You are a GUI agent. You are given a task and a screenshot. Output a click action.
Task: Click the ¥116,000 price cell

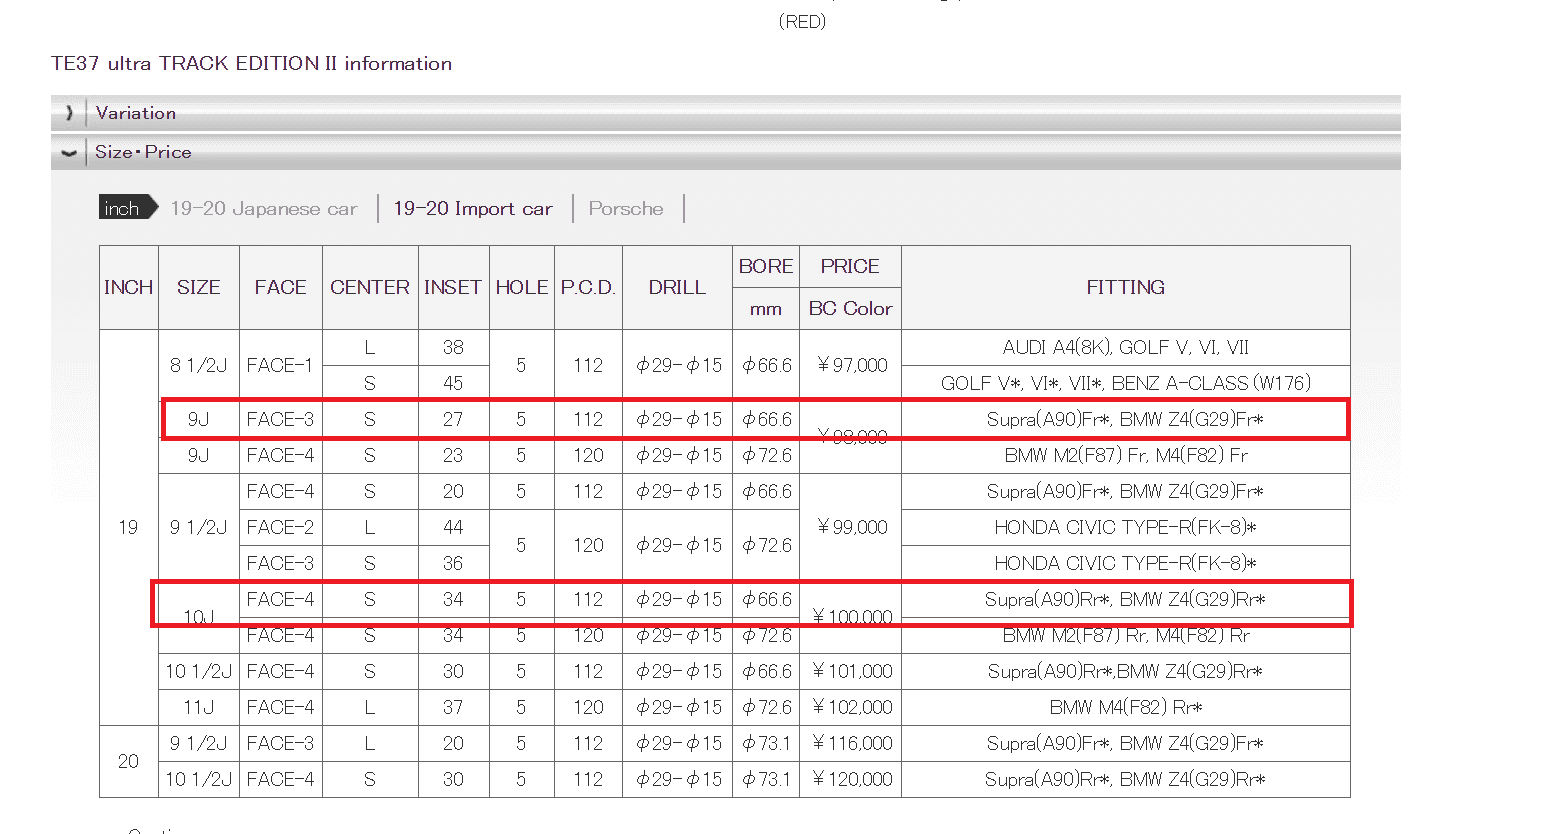(850, 743)
